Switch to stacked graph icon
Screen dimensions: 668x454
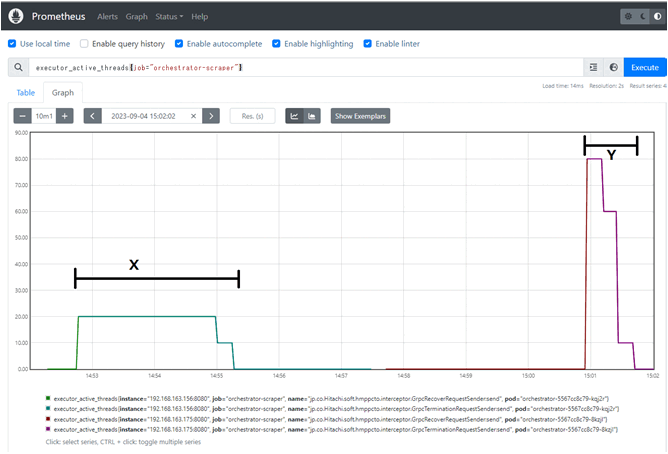click(312, 116)
